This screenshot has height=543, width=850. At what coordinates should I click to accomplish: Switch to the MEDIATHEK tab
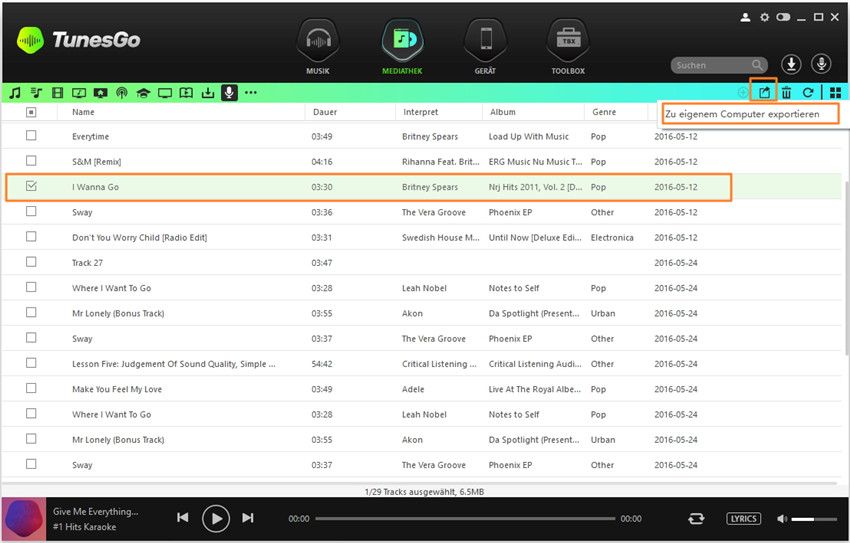pos(402,47)
